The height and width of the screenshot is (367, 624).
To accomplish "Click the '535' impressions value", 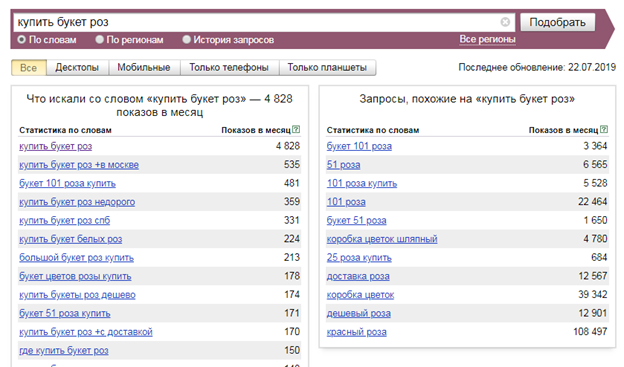I will tap(292, 164).
